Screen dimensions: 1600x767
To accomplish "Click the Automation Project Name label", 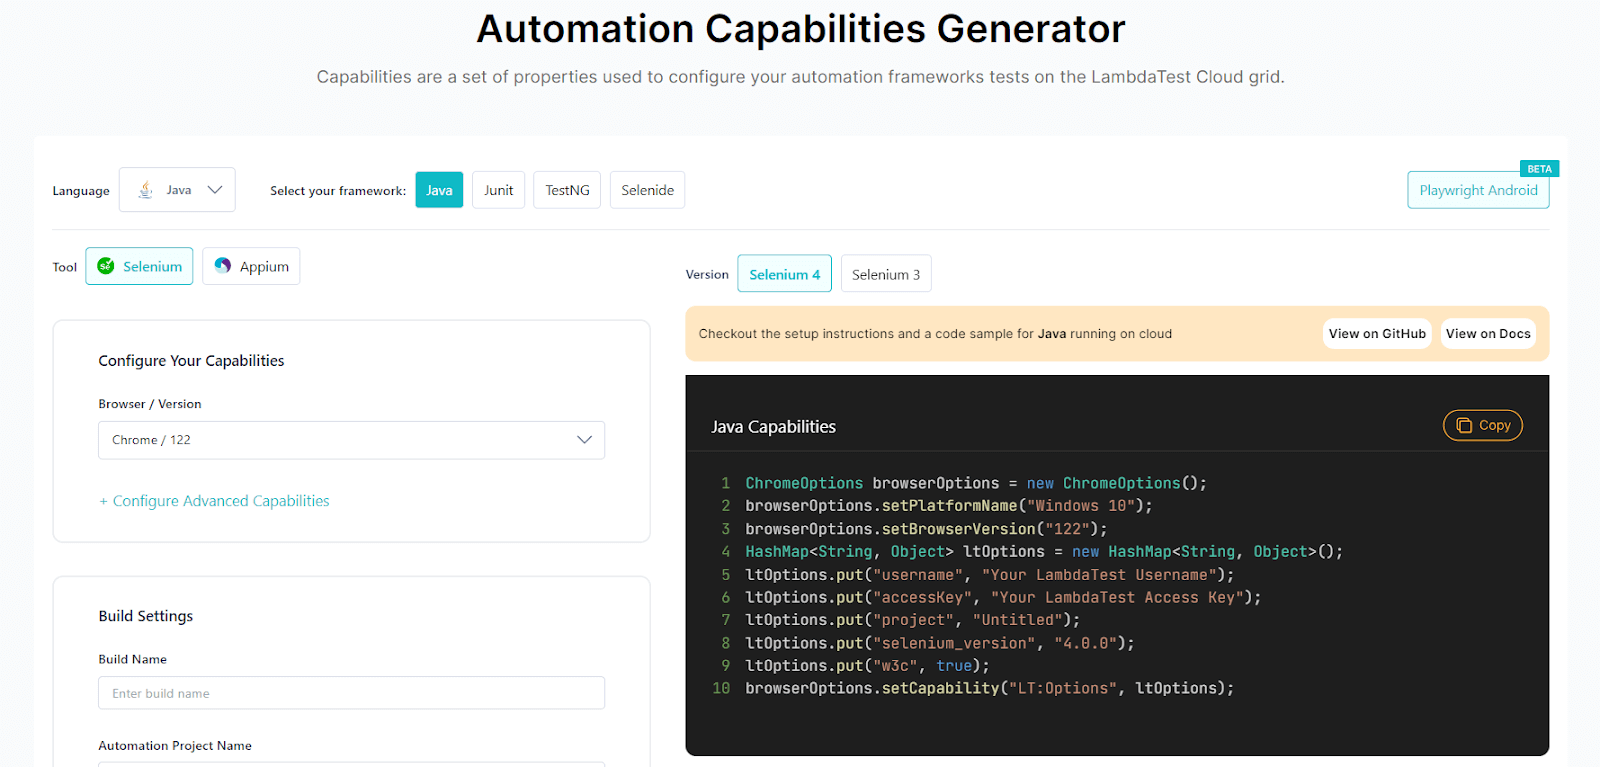I will 175,745.
